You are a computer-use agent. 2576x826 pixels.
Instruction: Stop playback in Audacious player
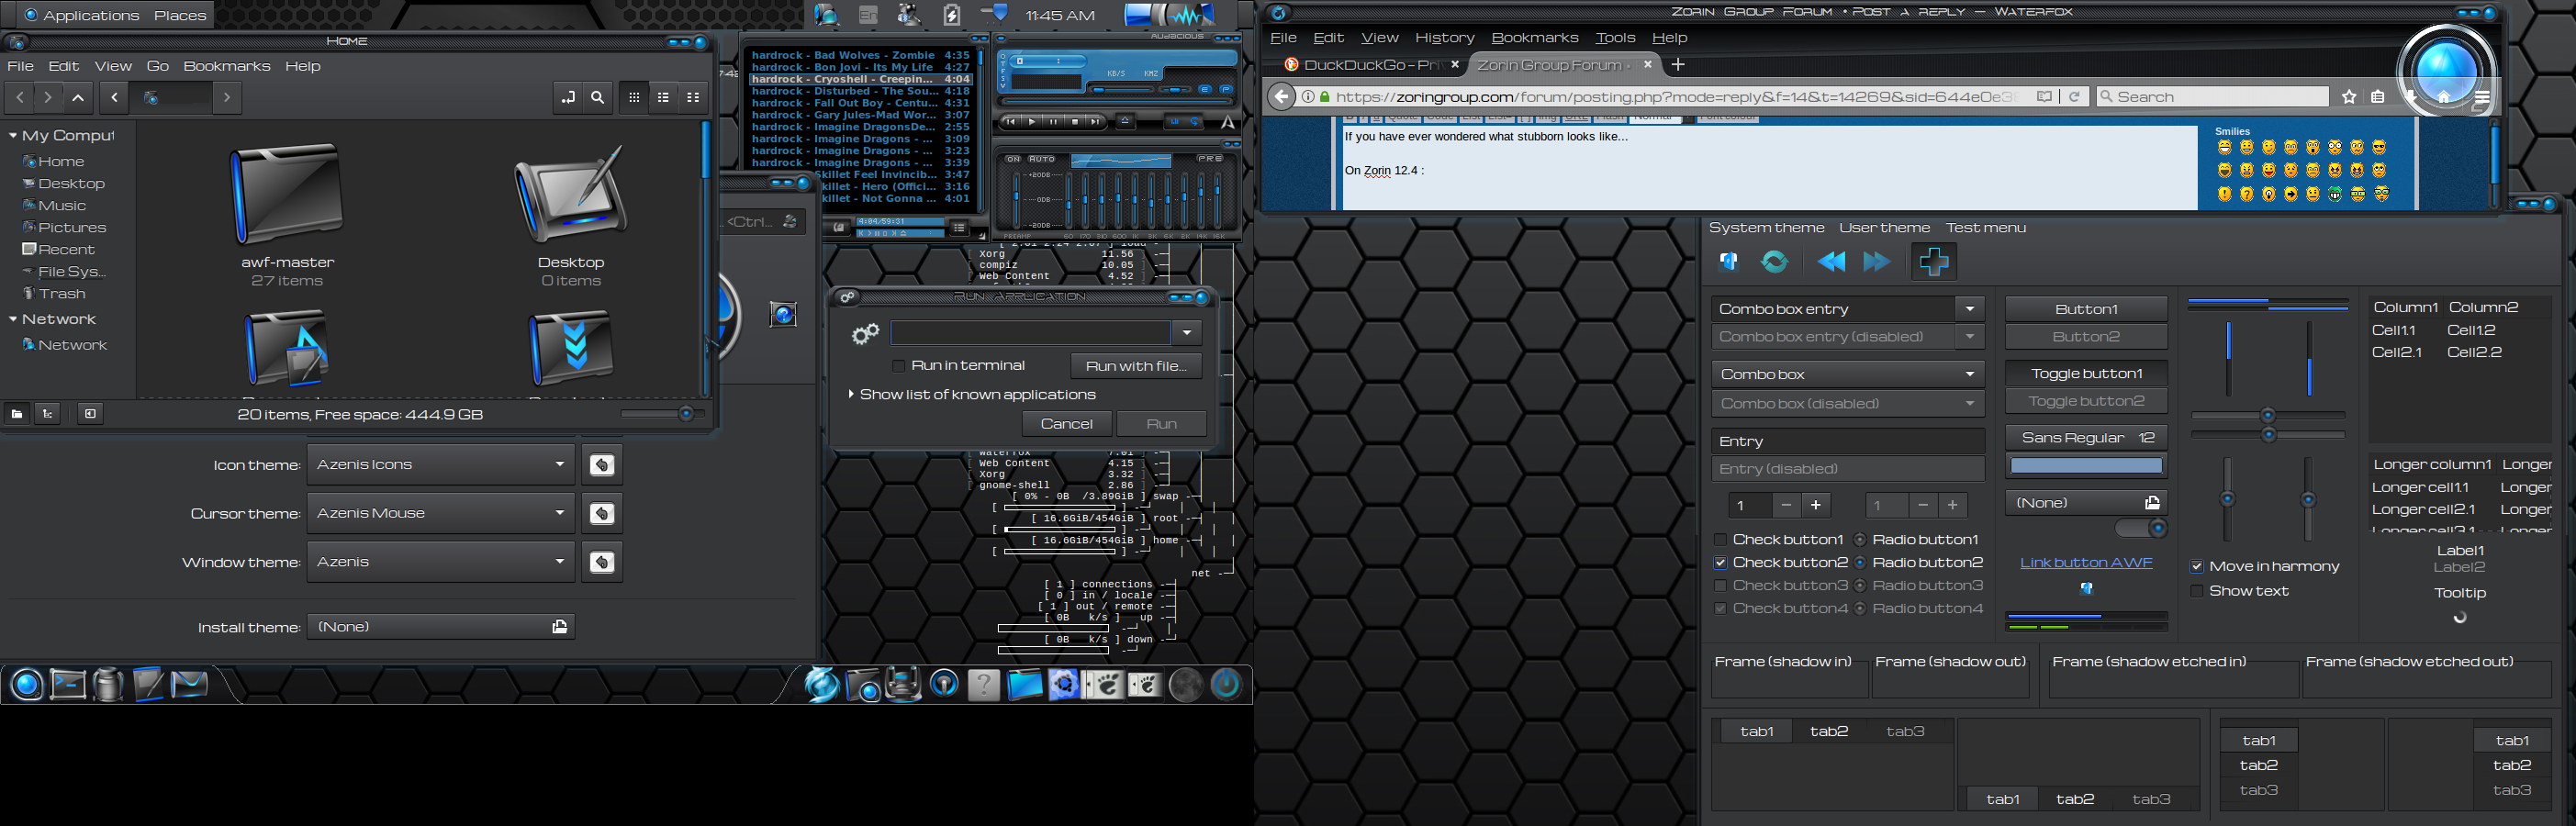1075,122
